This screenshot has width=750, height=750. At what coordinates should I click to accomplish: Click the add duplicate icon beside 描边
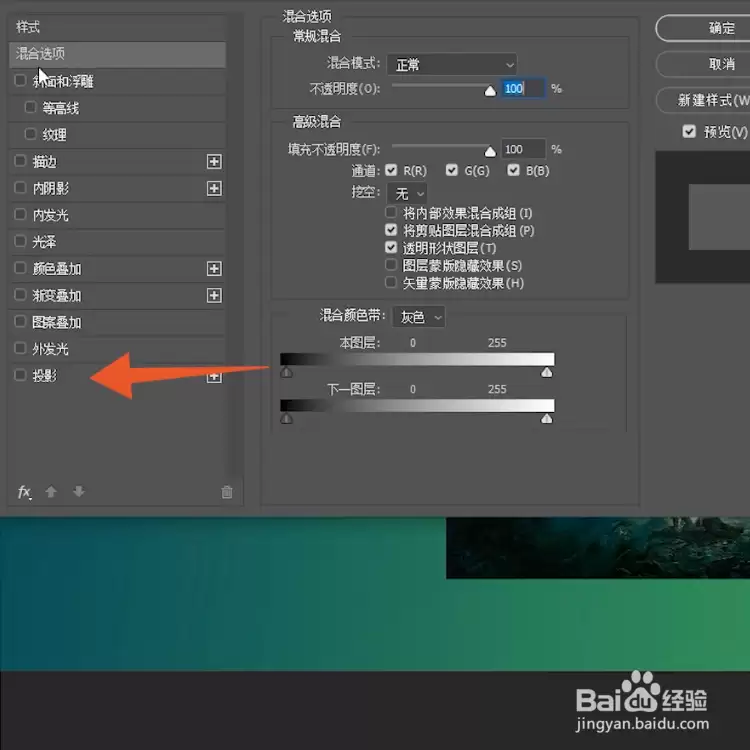[214, 162]
